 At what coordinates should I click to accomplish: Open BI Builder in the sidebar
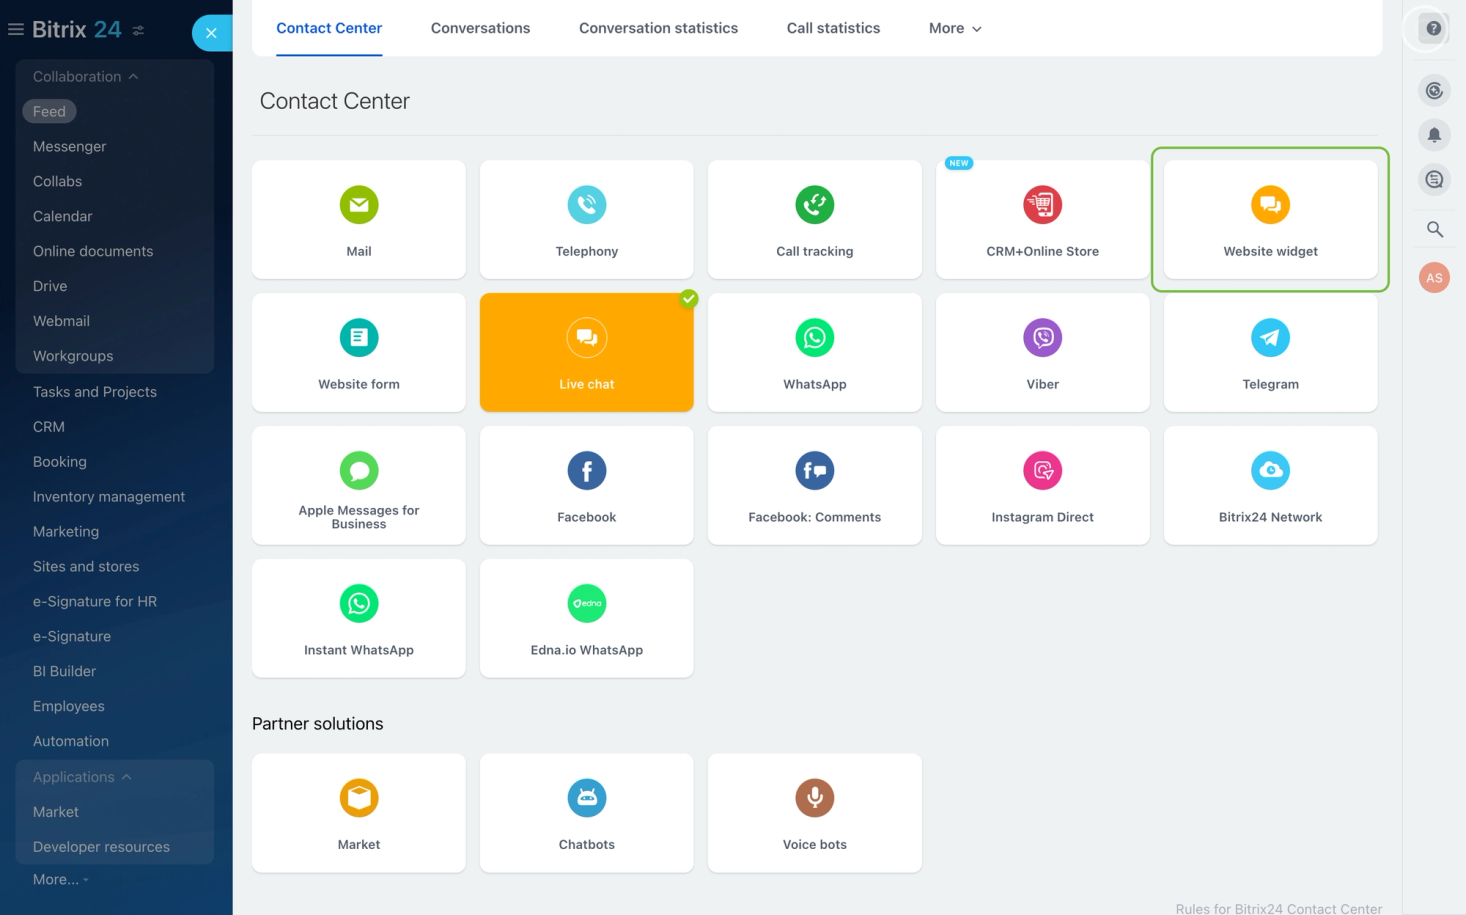click(x=65, y=672)
